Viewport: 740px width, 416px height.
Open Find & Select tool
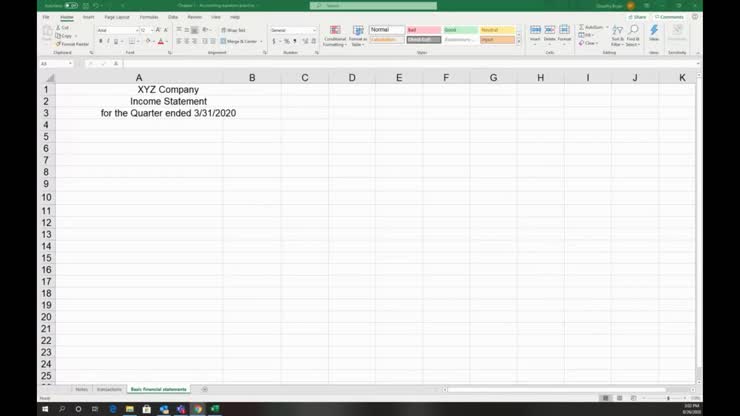click(633, 36)
